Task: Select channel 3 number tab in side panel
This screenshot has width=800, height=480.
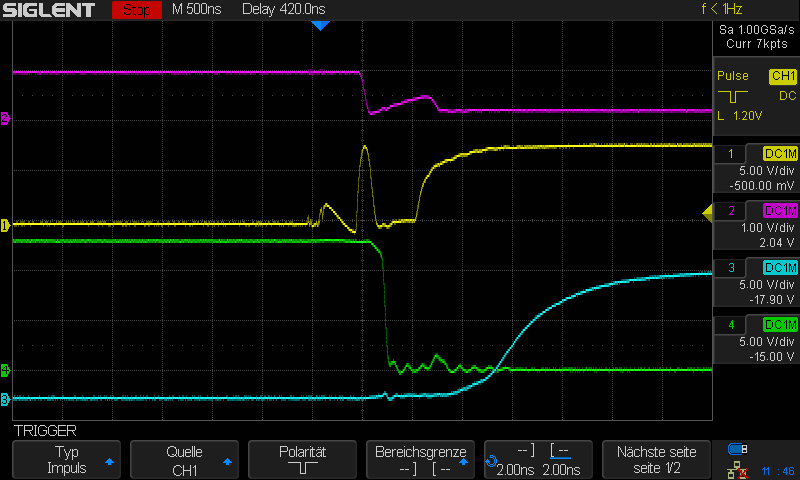Action: (731, 268)
